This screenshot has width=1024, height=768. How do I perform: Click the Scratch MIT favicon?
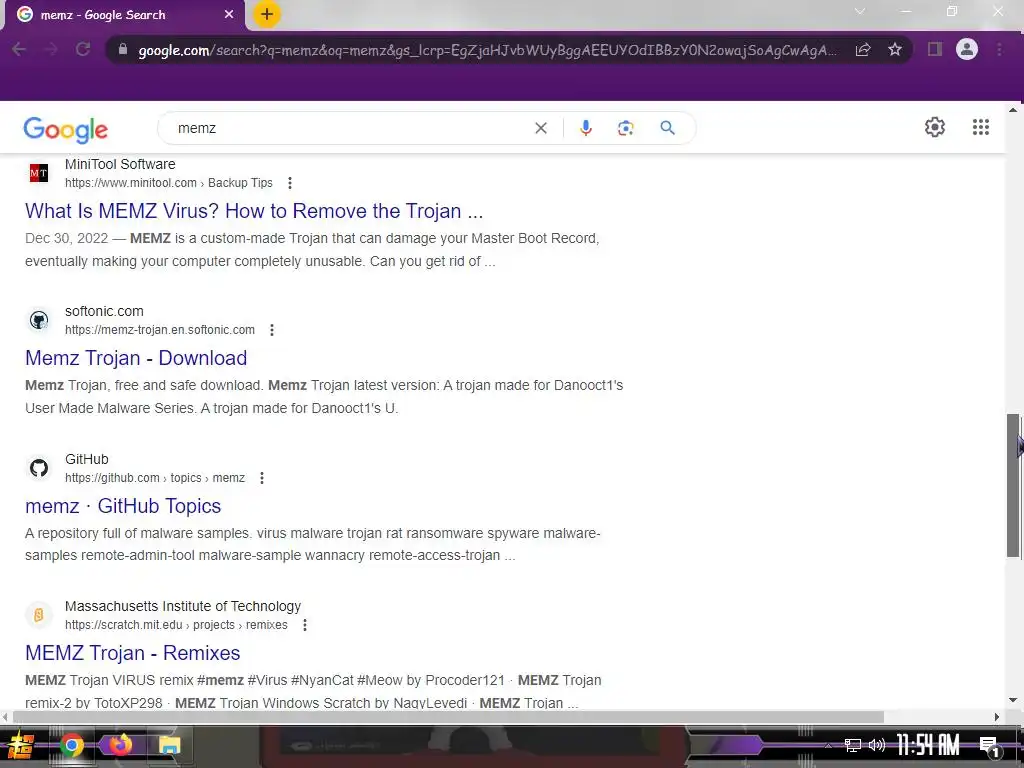[39, 615]
